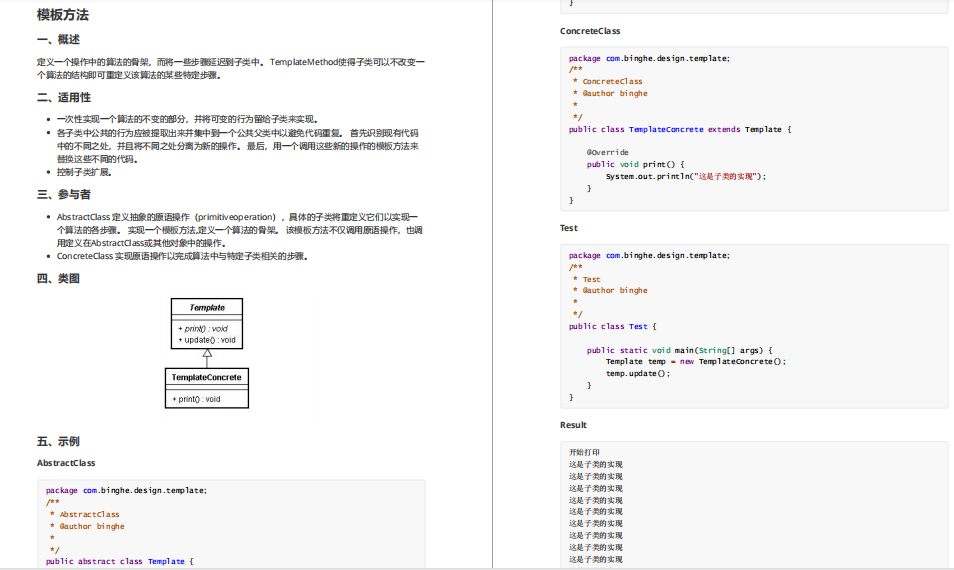Click the '@Override' annotation line

(608, 153)
